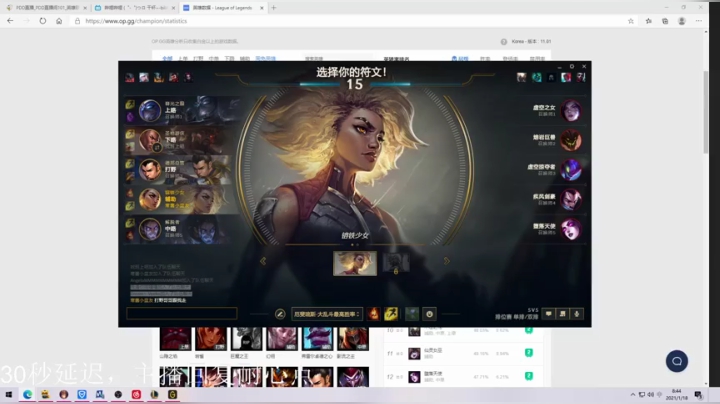This screenshot has width=720, height=404.
Task: Click 仙灵女巫 row in op.gg ranking
Action: point(464,353)
